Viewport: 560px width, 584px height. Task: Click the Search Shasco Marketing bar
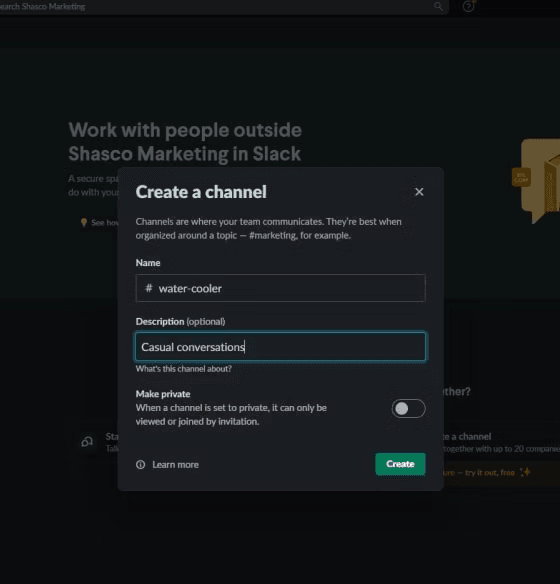pyautogui.click(x=223, y=7)
